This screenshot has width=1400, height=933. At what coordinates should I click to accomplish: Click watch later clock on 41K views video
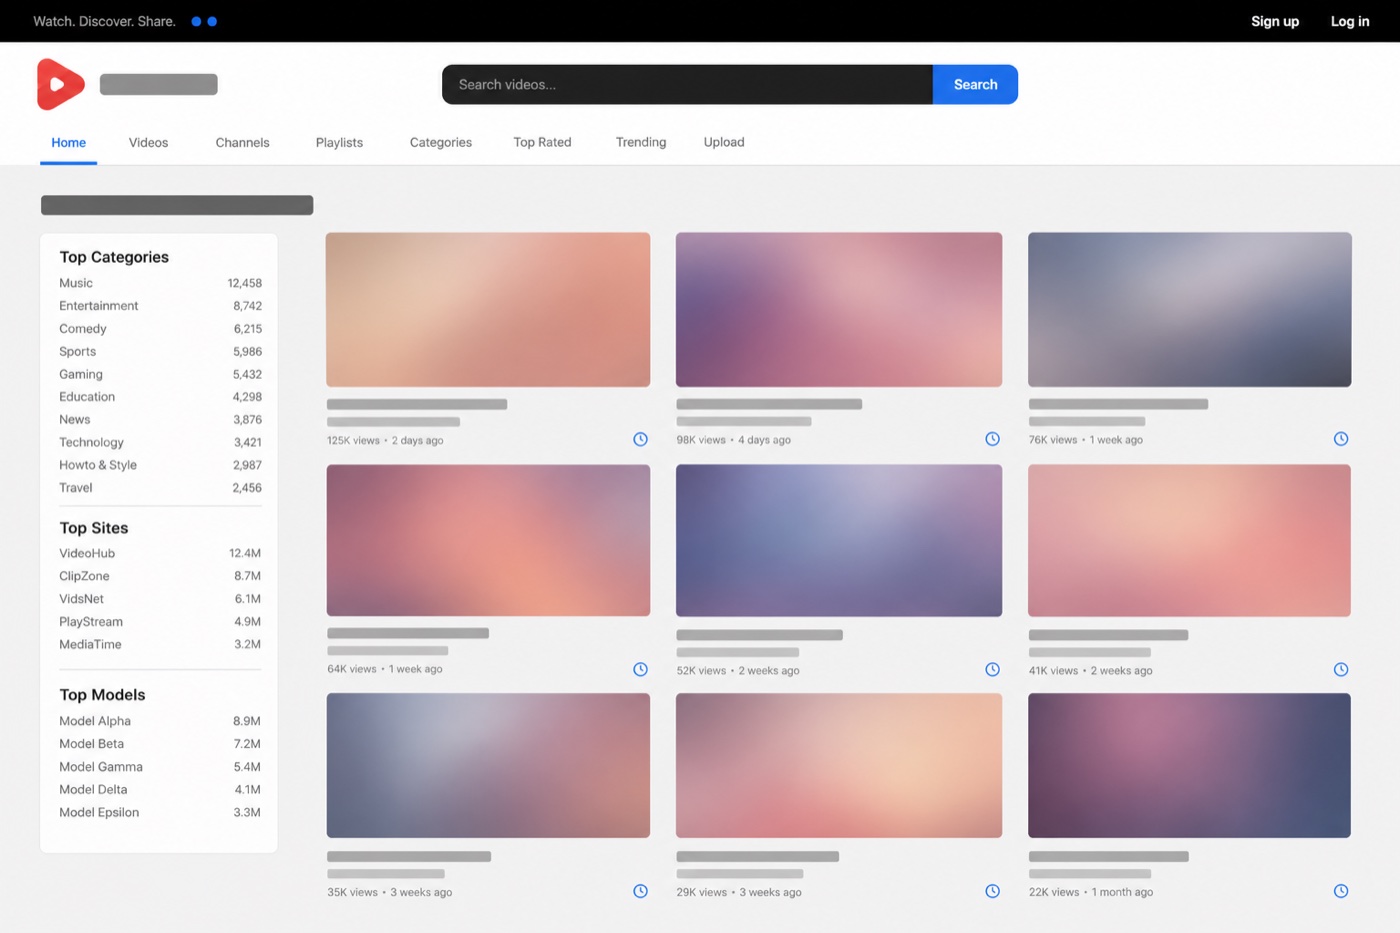tap(1341, 669)
